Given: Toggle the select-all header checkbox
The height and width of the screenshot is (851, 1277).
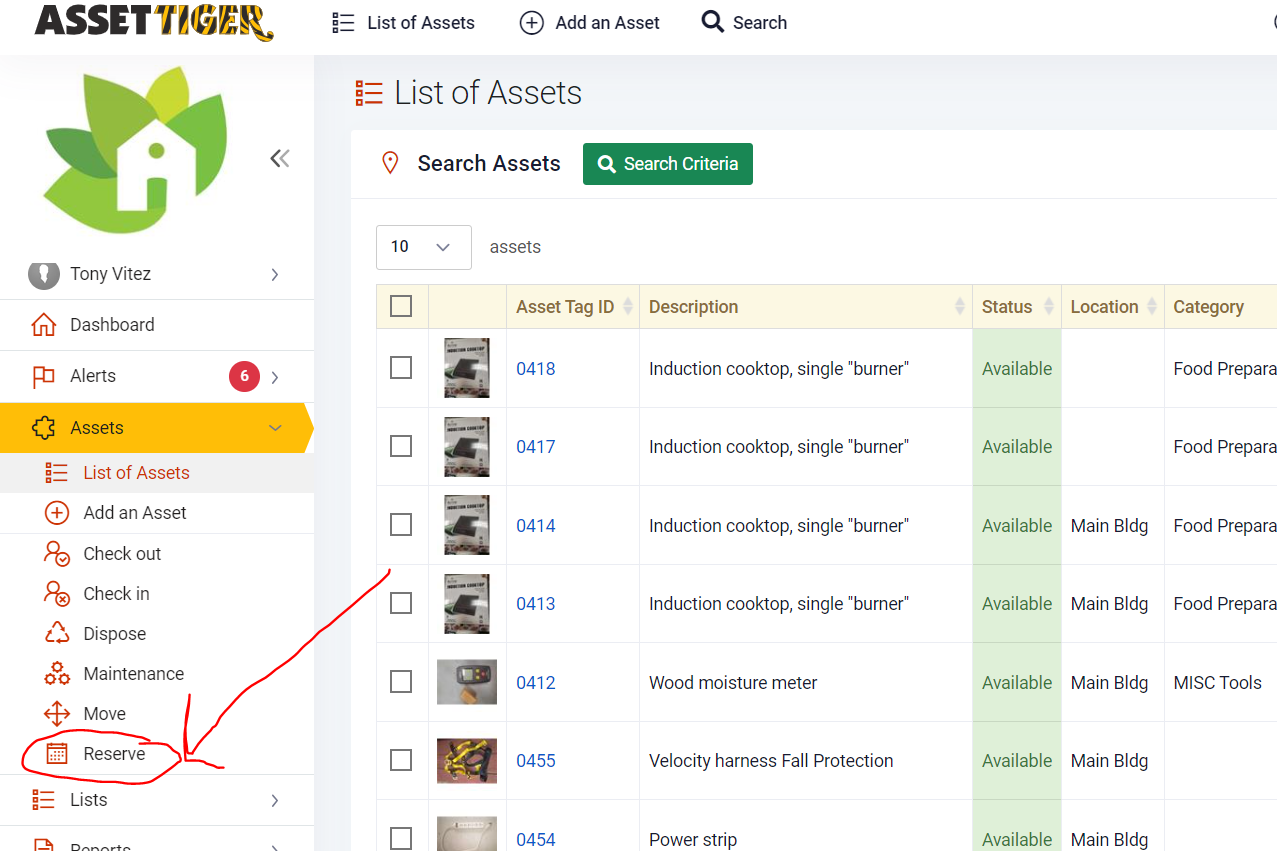Looking at the screenshot, I should click(x=401, y=306).
